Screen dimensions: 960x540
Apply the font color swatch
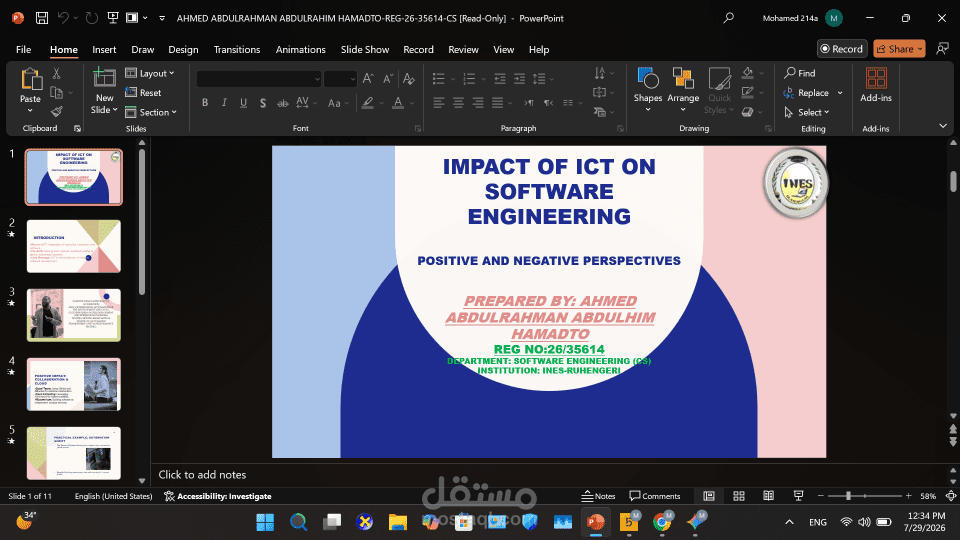coord(398,103)
